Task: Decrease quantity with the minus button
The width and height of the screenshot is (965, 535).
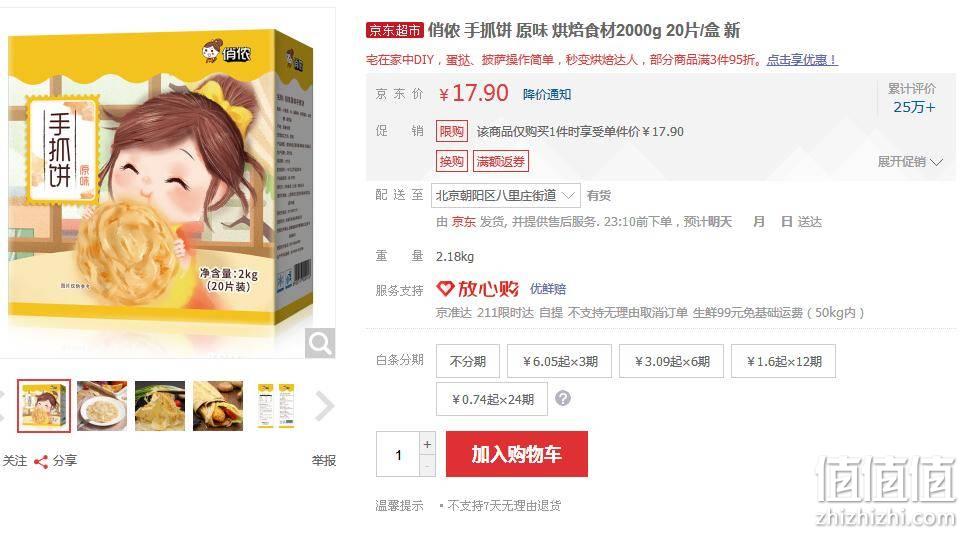Action: coord(427,466)
